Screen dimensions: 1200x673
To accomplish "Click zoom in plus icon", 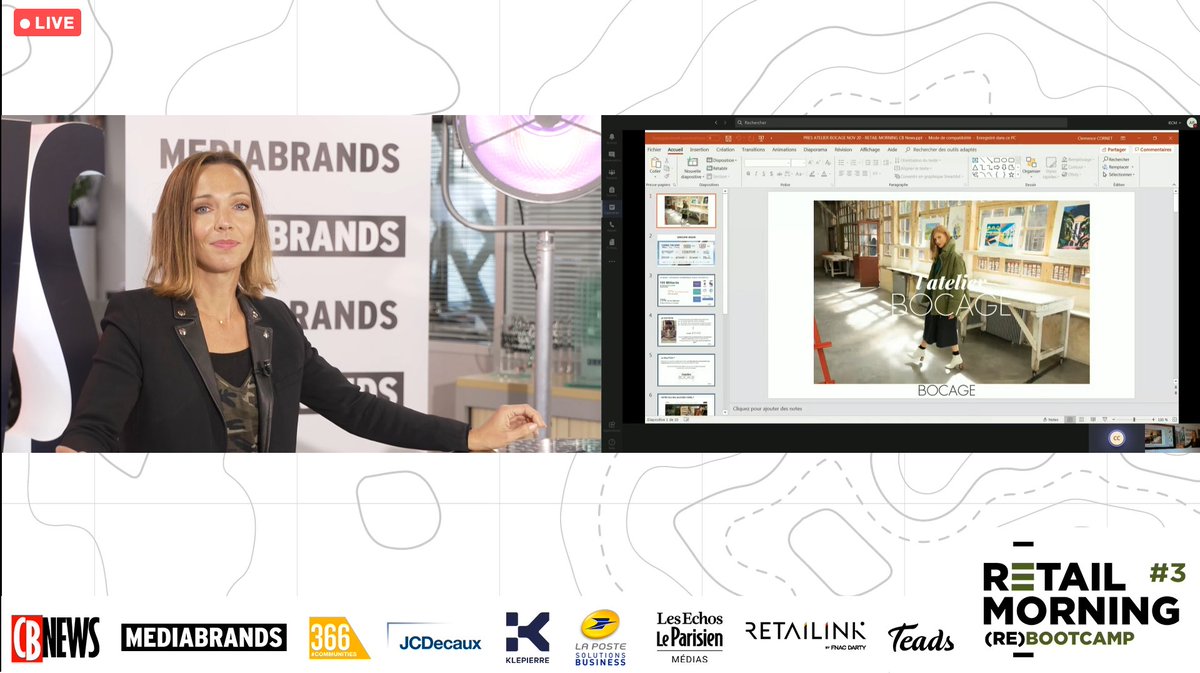I will tap(1153, 419).
